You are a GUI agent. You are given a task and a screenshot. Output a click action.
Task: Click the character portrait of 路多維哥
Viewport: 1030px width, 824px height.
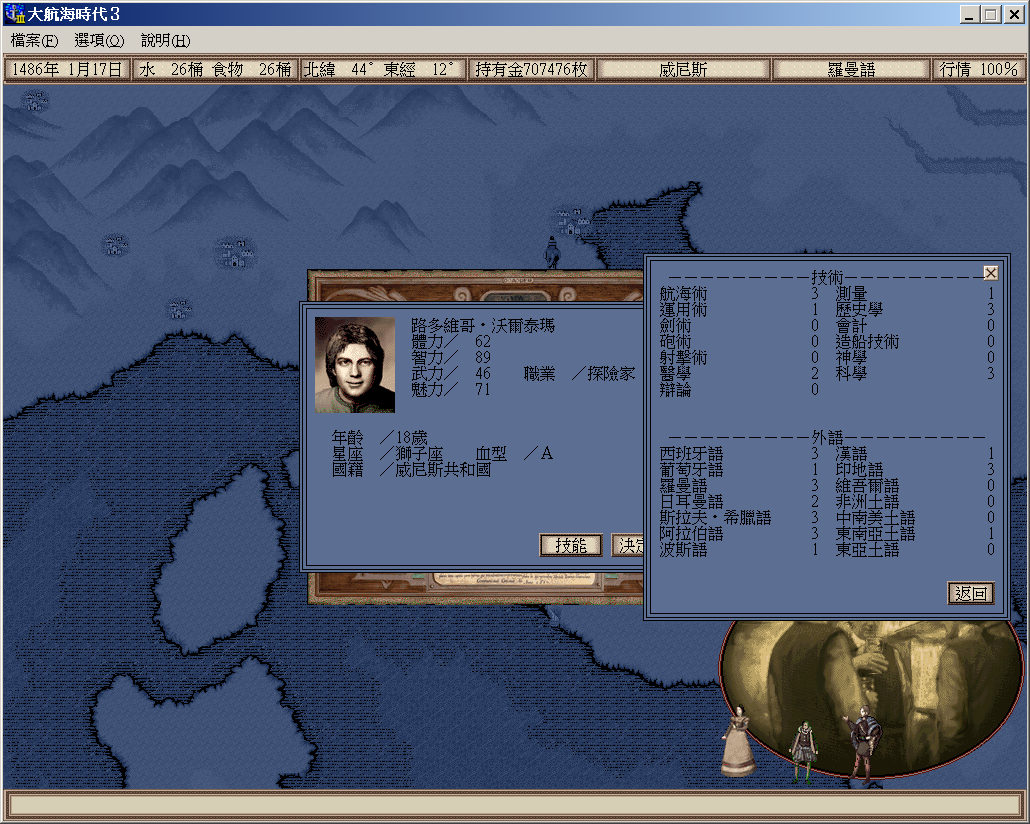point(355,365)
